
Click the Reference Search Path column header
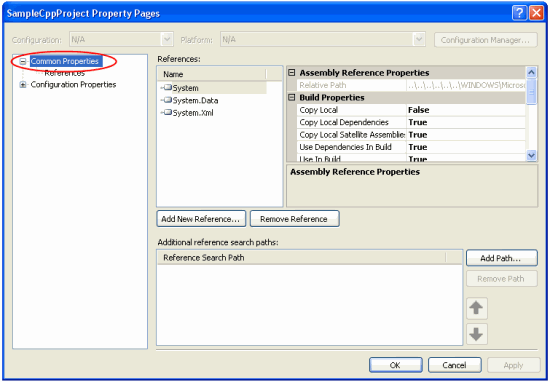tap(302, 257)
